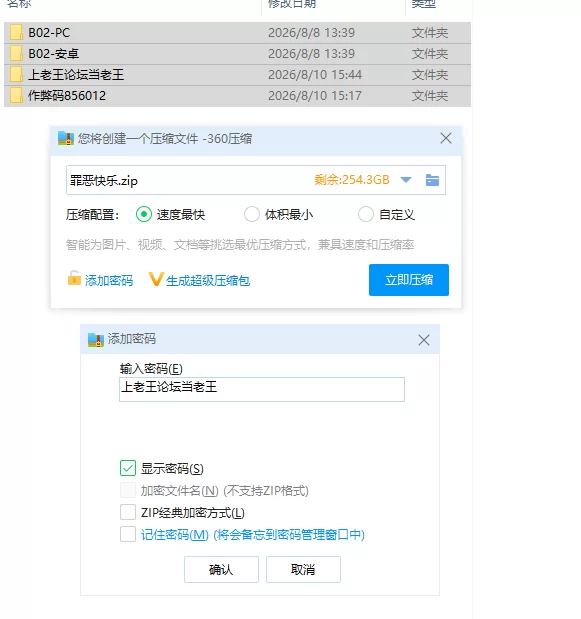Click the 显示密码(S) label text
The width and height of the screenshot is (581, 619).
coord(172,469)
